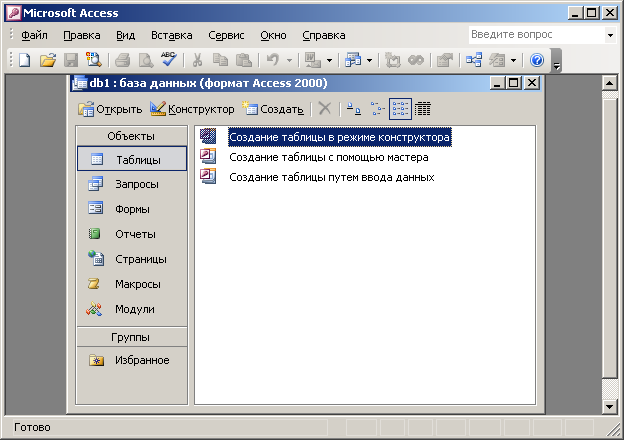Image resolution: width=624 pixels, height=440 pixels.
Task: Open the Файл menu
Action: 34,35
